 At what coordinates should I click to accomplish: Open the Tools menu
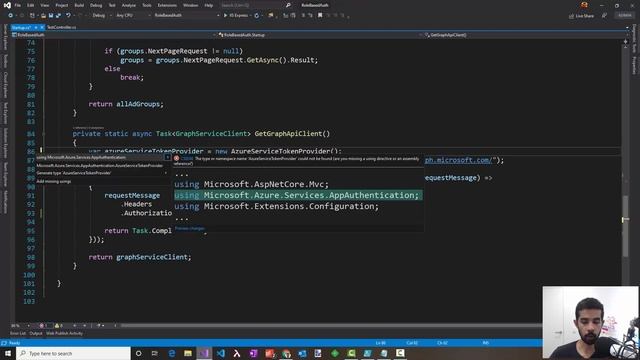pyautogui.click(x=147, y=5)
